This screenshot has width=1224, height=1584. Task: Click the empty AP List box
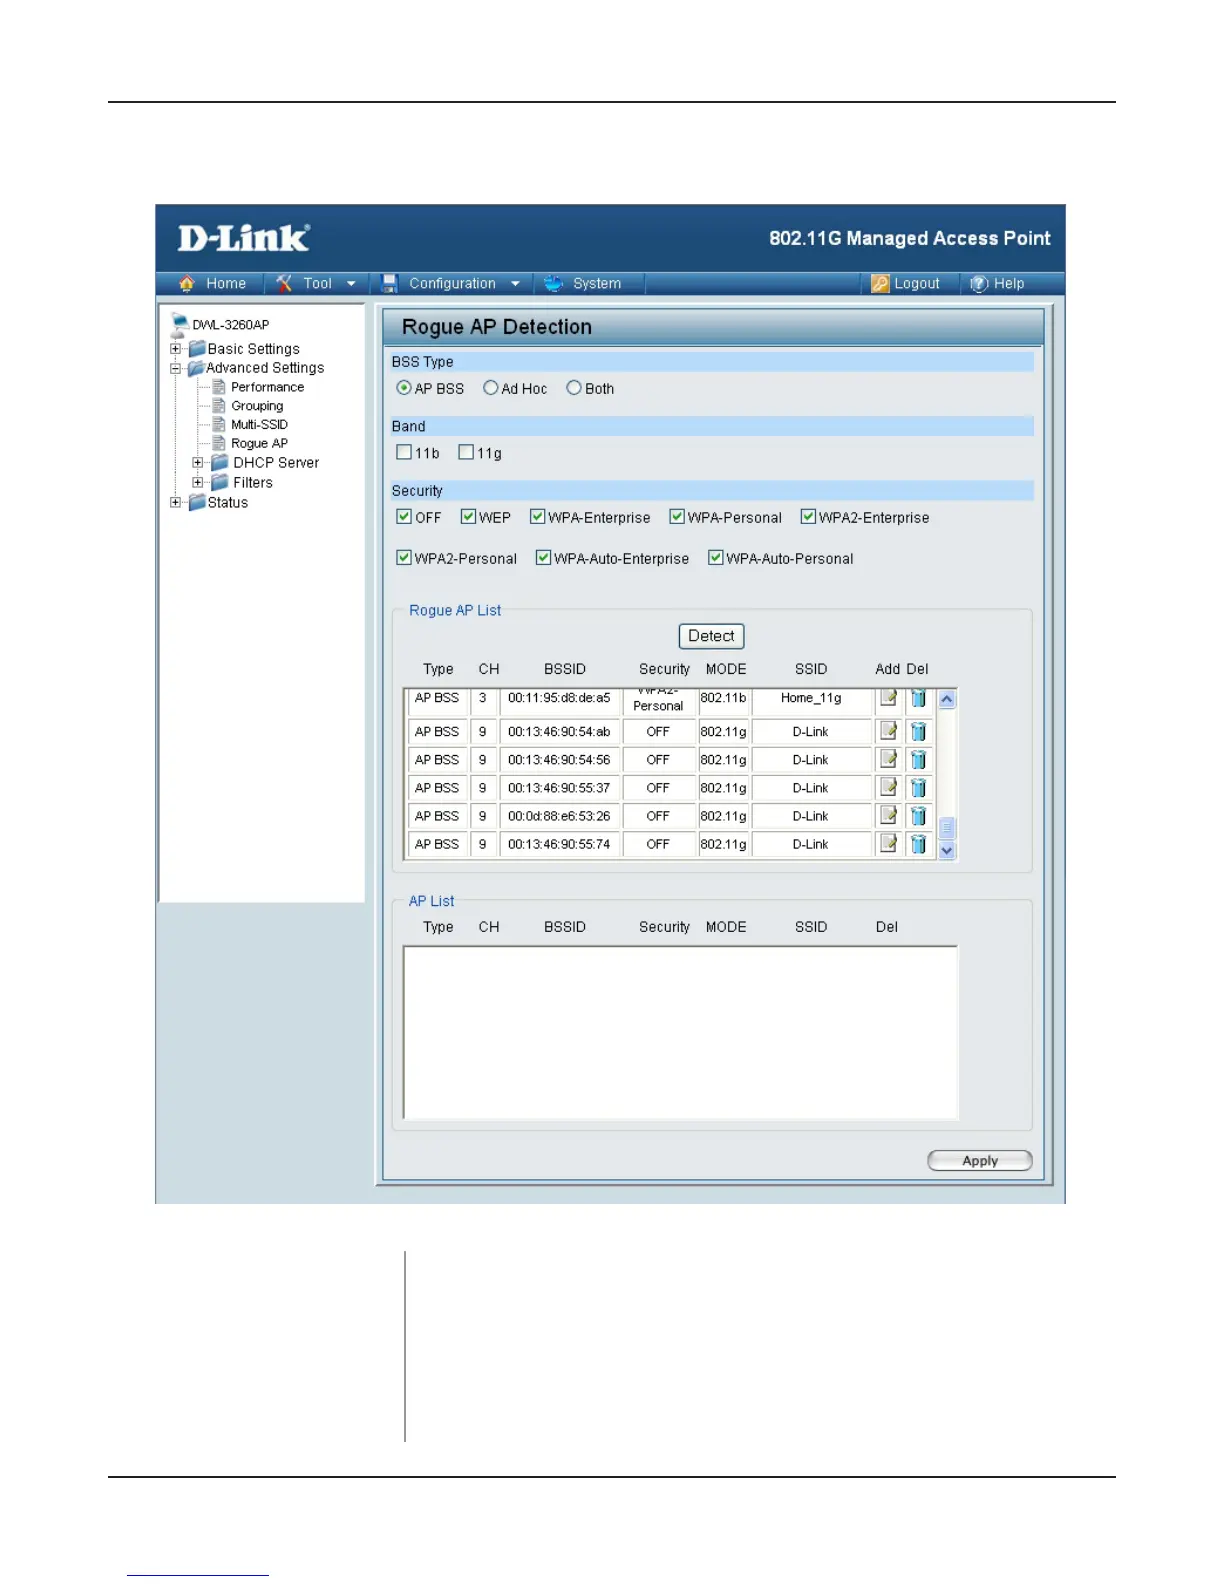pos(680,1032)
